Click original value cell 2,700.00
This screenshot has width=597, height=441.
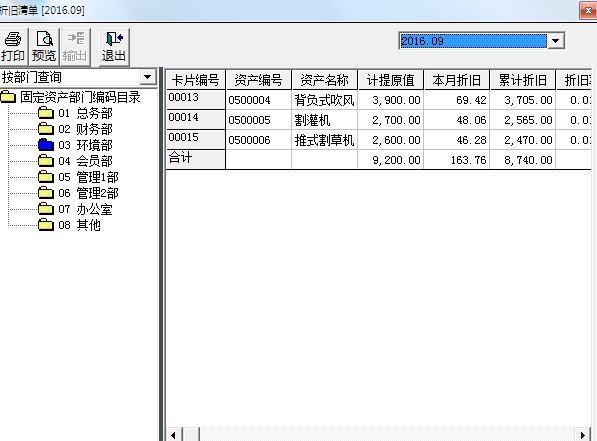point(391,120)
